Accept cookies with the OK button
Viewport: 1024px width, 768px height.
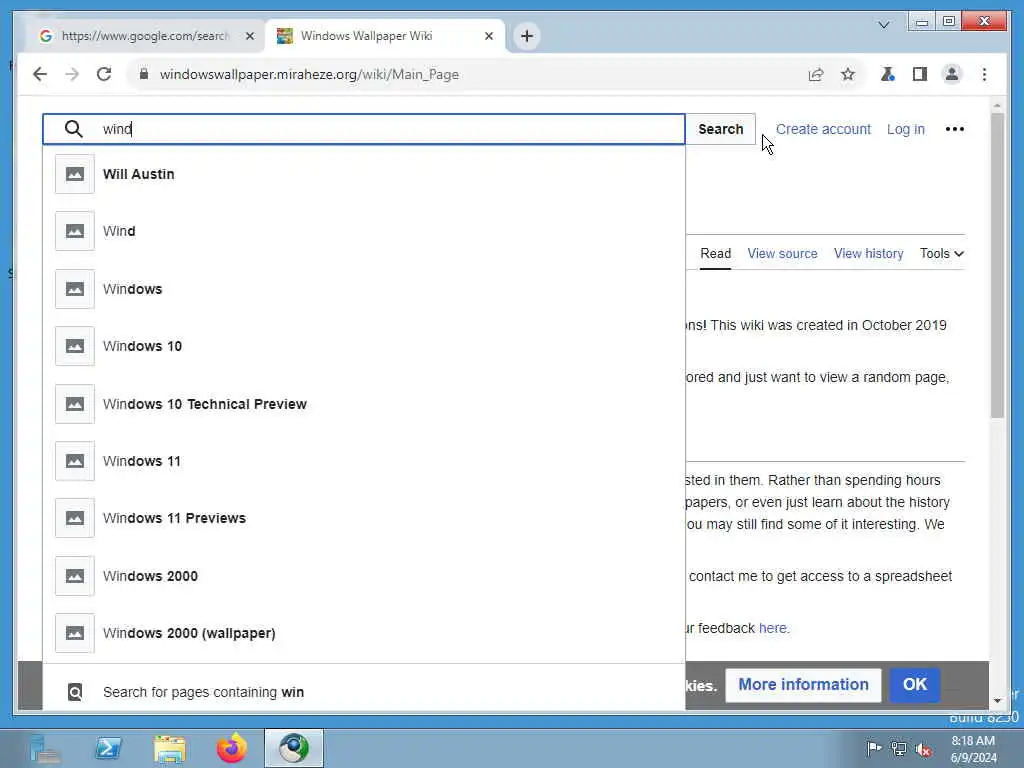(914, 684)
